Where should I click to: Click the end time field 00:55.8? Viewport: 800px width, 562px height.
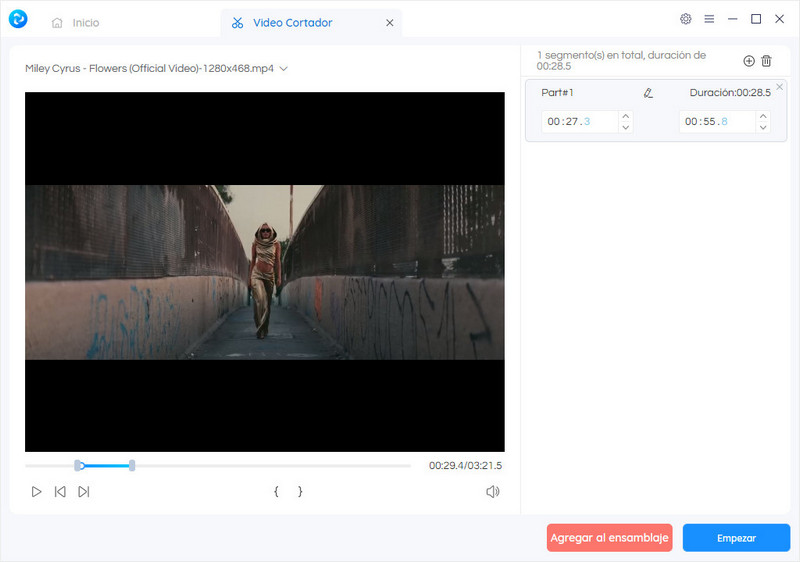717,121
